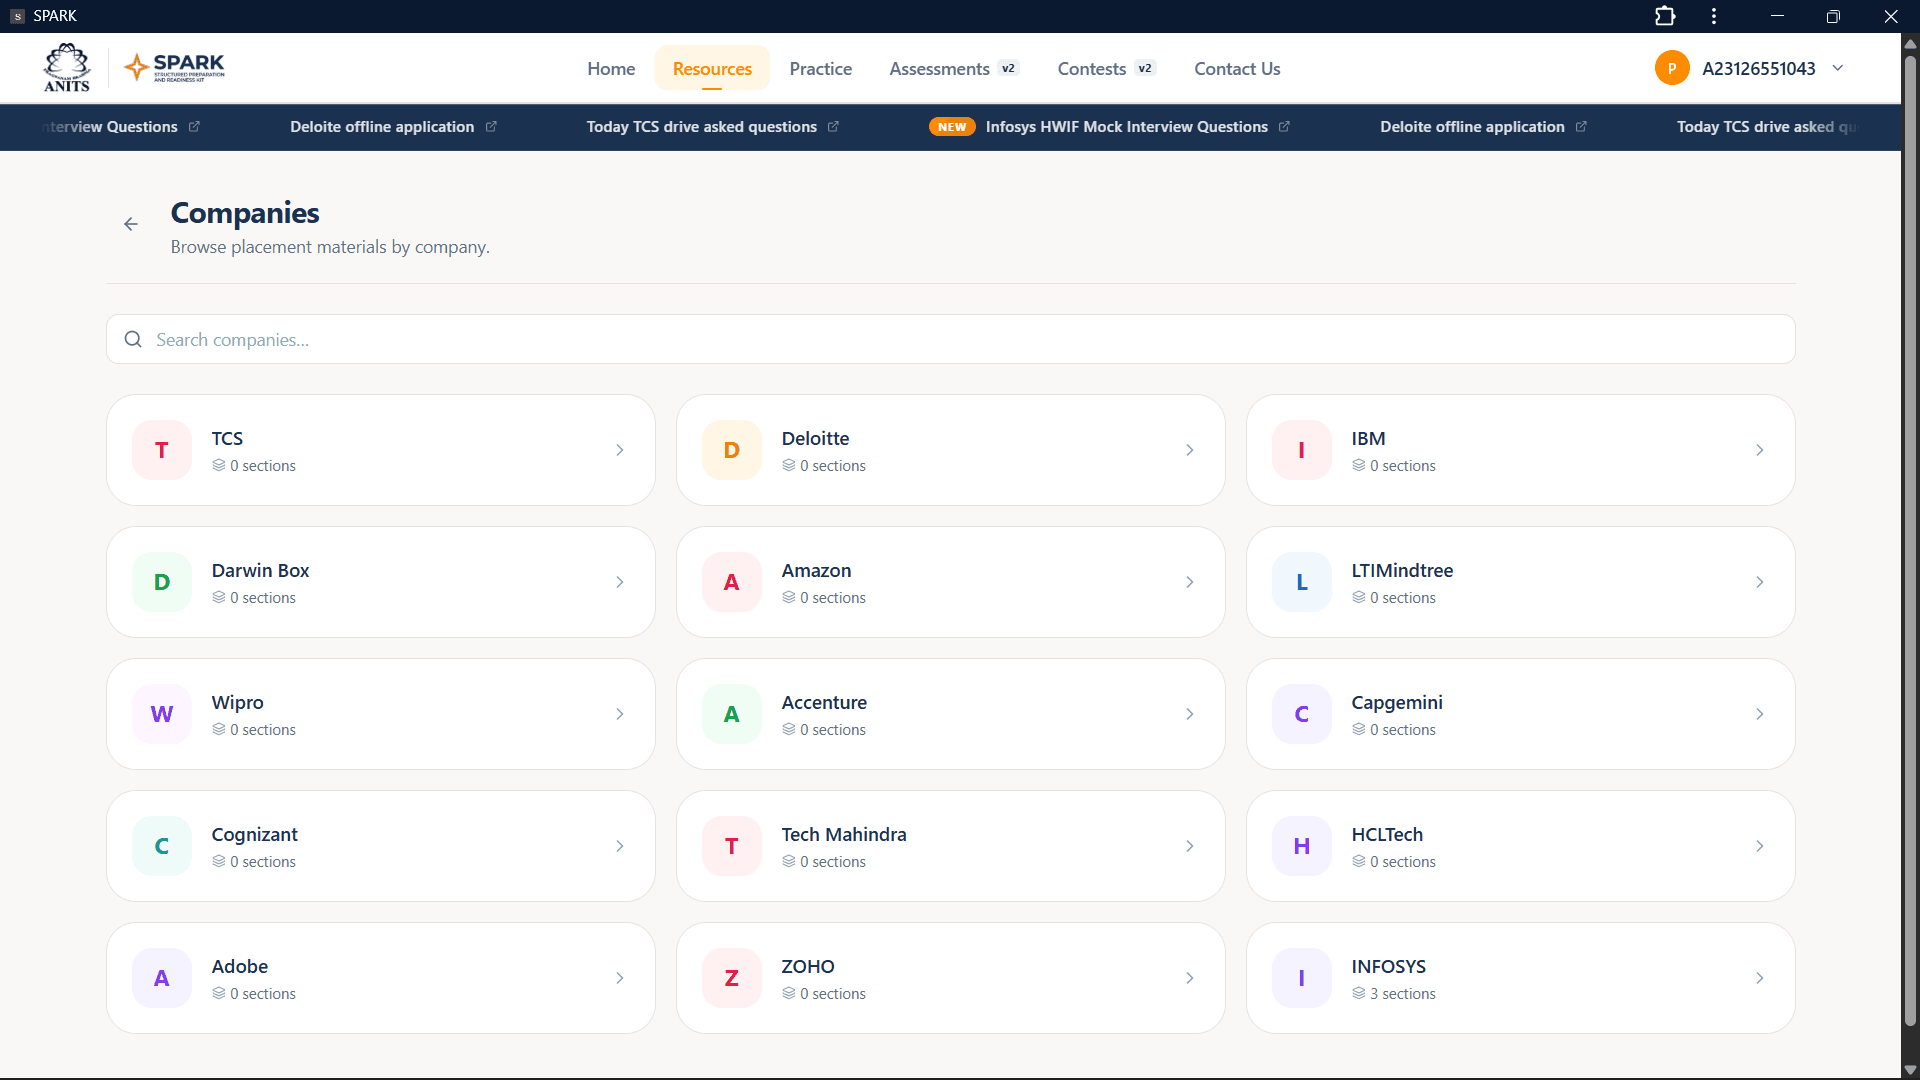Click the Accenture letter avatar
Viewport: 1920px width, 1080px height.
732,714
